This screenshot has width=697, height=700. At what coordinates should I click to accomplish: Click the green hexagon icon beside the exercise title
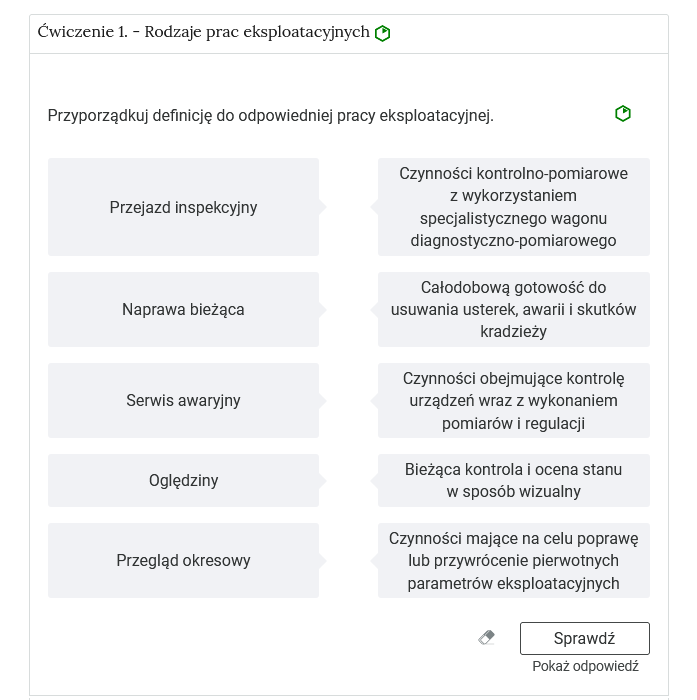point(382,33)
